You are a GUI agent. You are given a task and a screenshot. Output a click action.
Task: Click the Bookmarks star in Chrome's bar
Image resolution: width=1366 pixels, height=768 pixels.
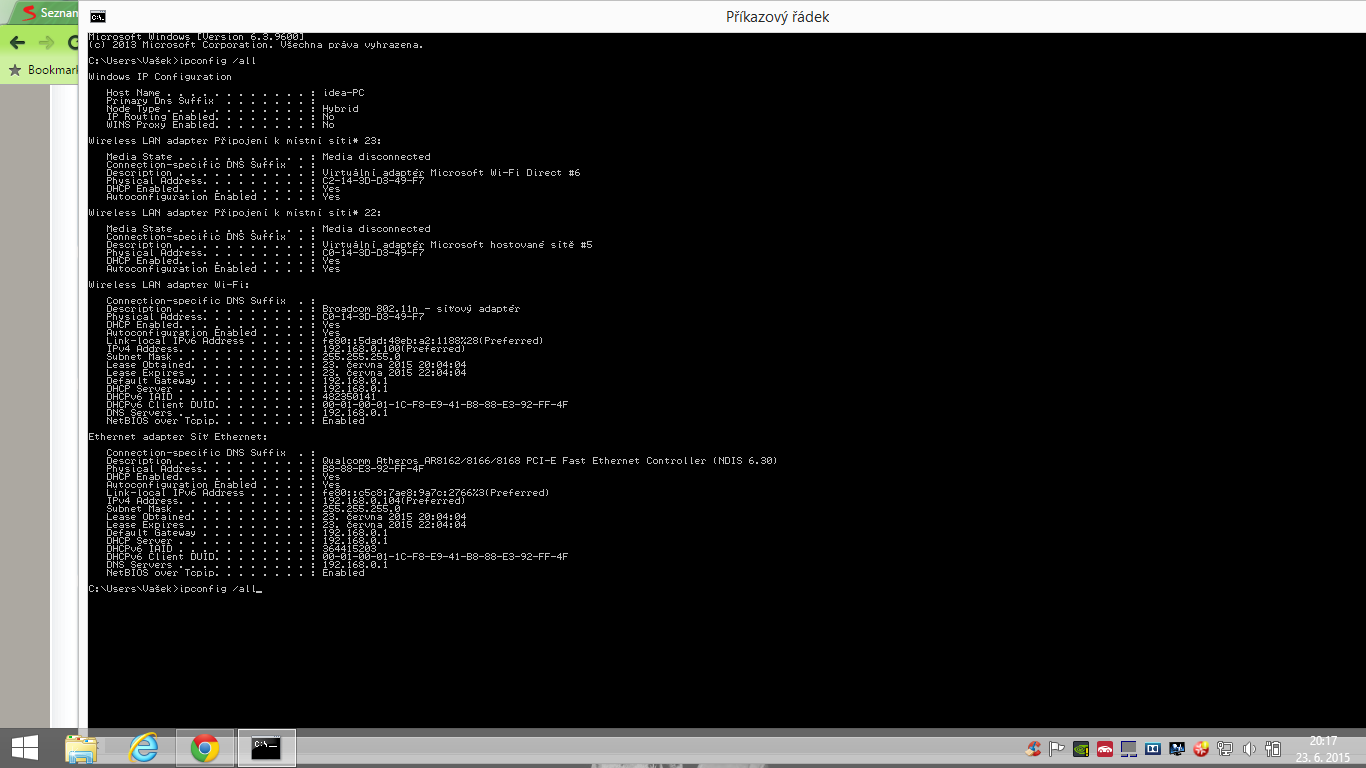coord(15,70)
